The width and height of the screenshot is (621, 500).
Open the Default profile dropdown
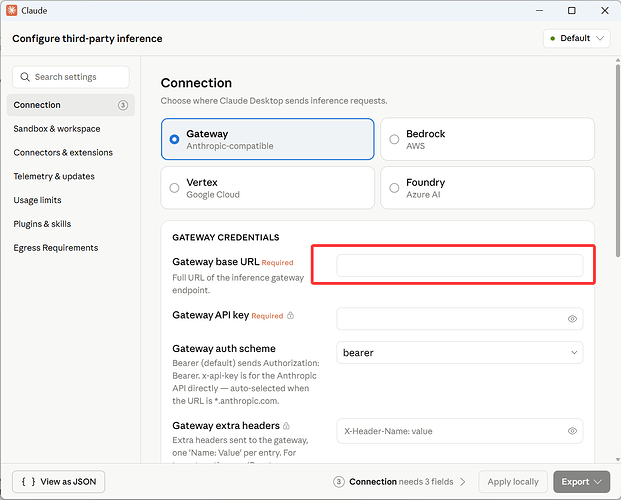coord(577,38)
